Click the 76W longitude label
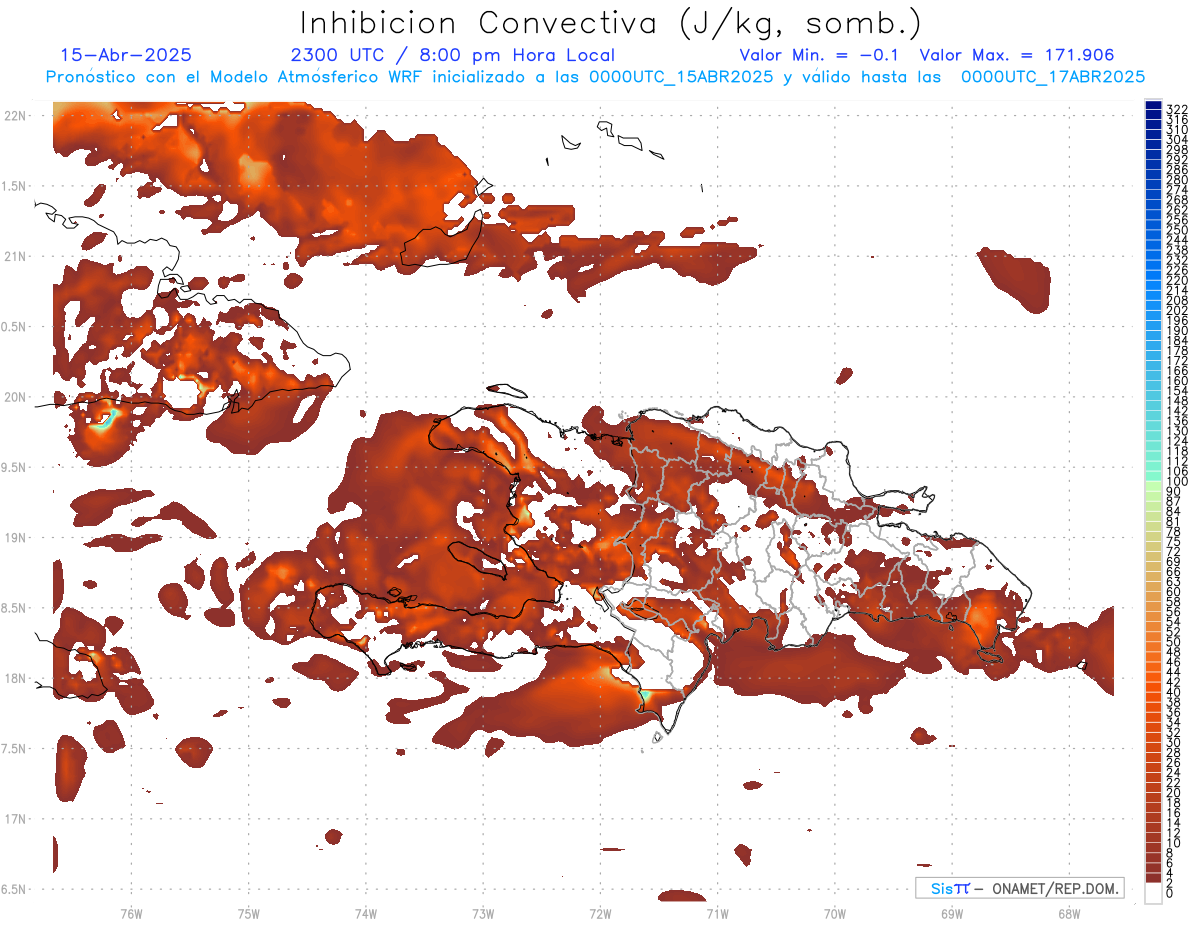1200x927 pixels. (x=131, y=913)
